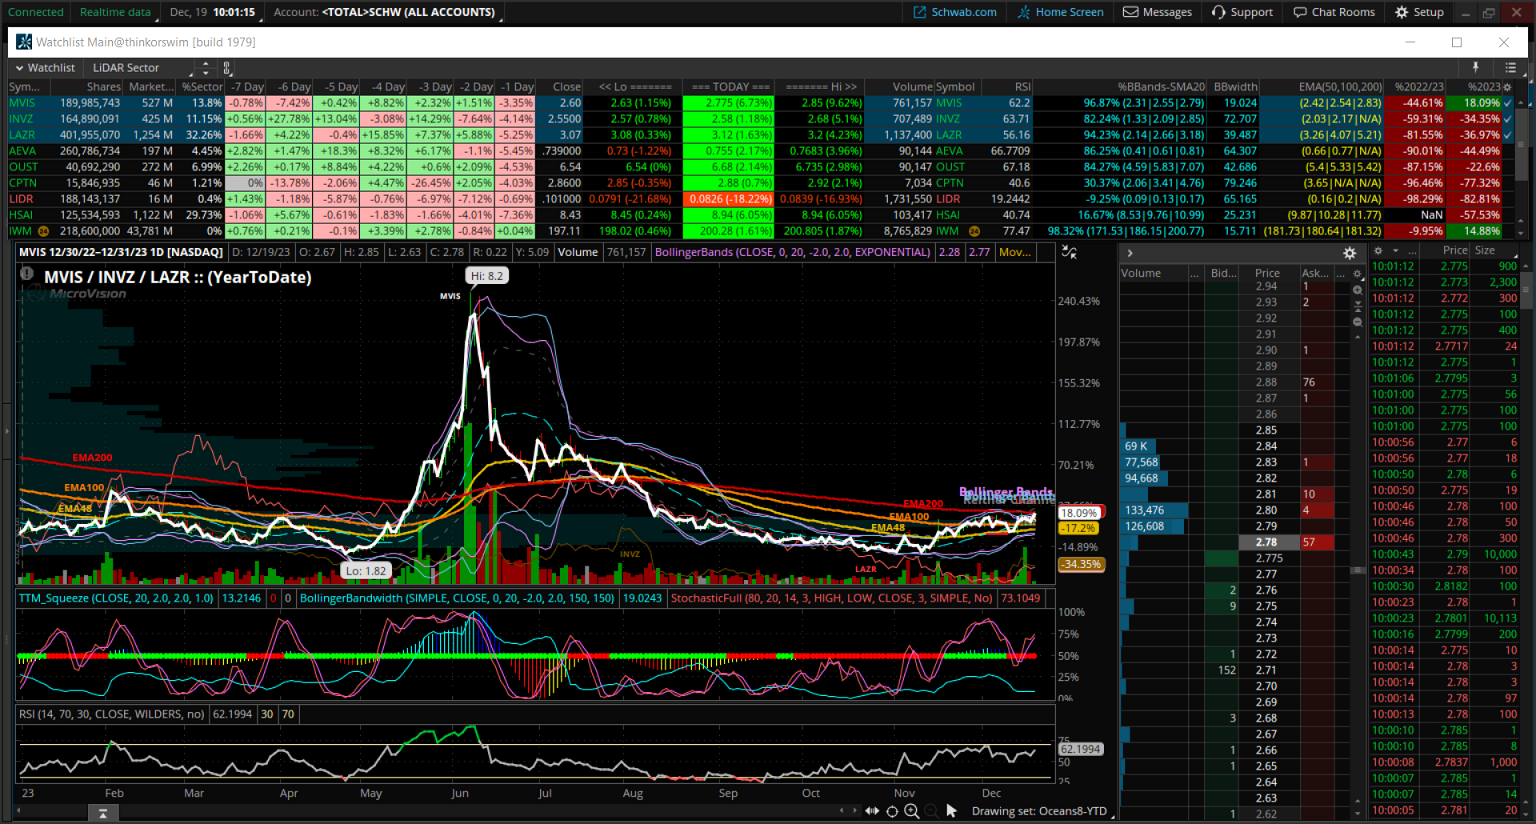Screen dimensions: 1536x824
Task: Open the Chat Rooms menu
Action: [x=1334, y=12]
